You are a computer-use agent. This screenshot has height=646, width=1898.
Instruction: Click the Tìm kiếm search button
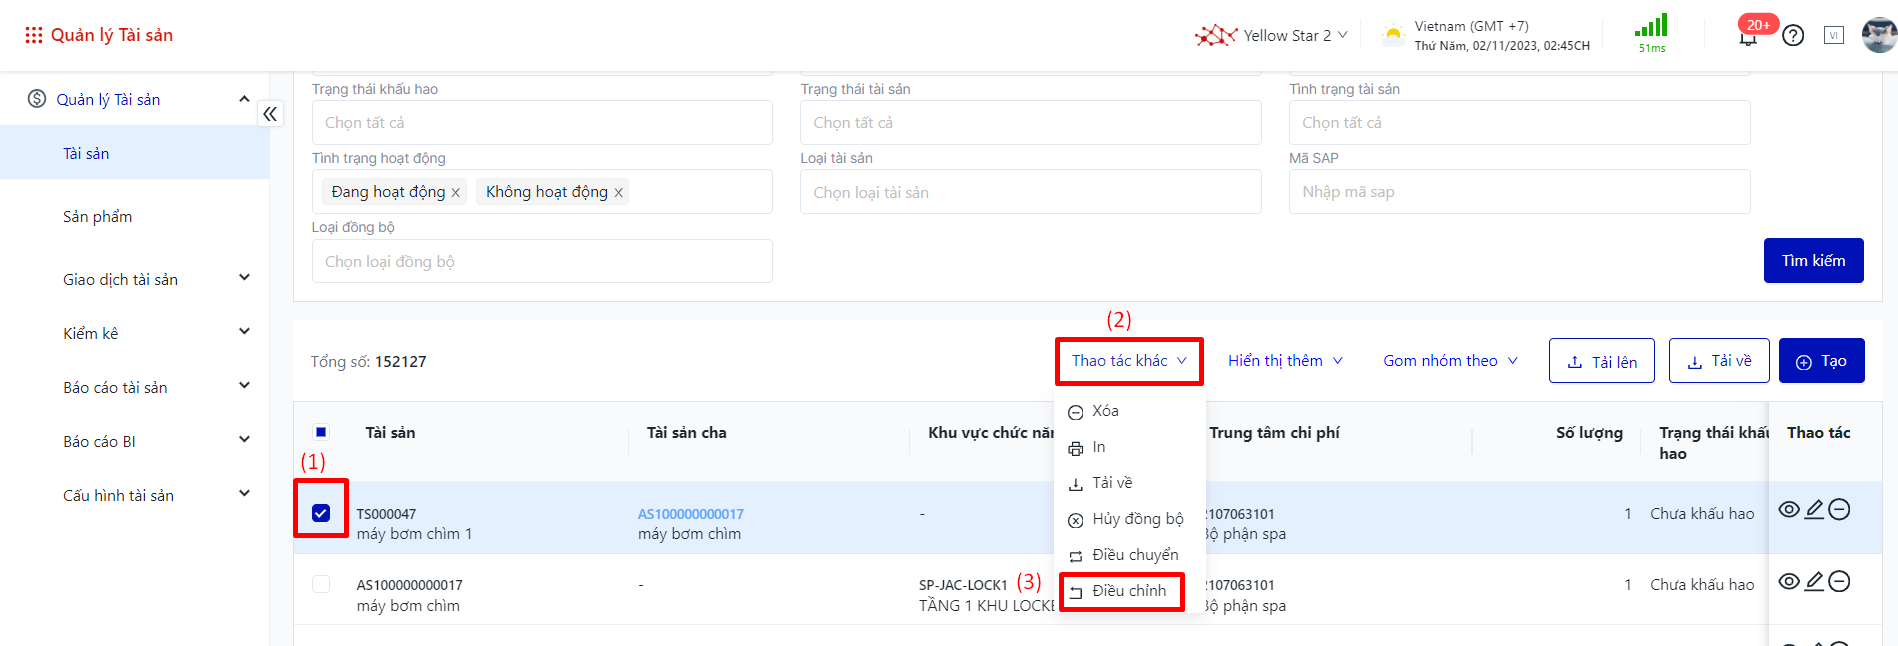click(x=1813, y=260)
